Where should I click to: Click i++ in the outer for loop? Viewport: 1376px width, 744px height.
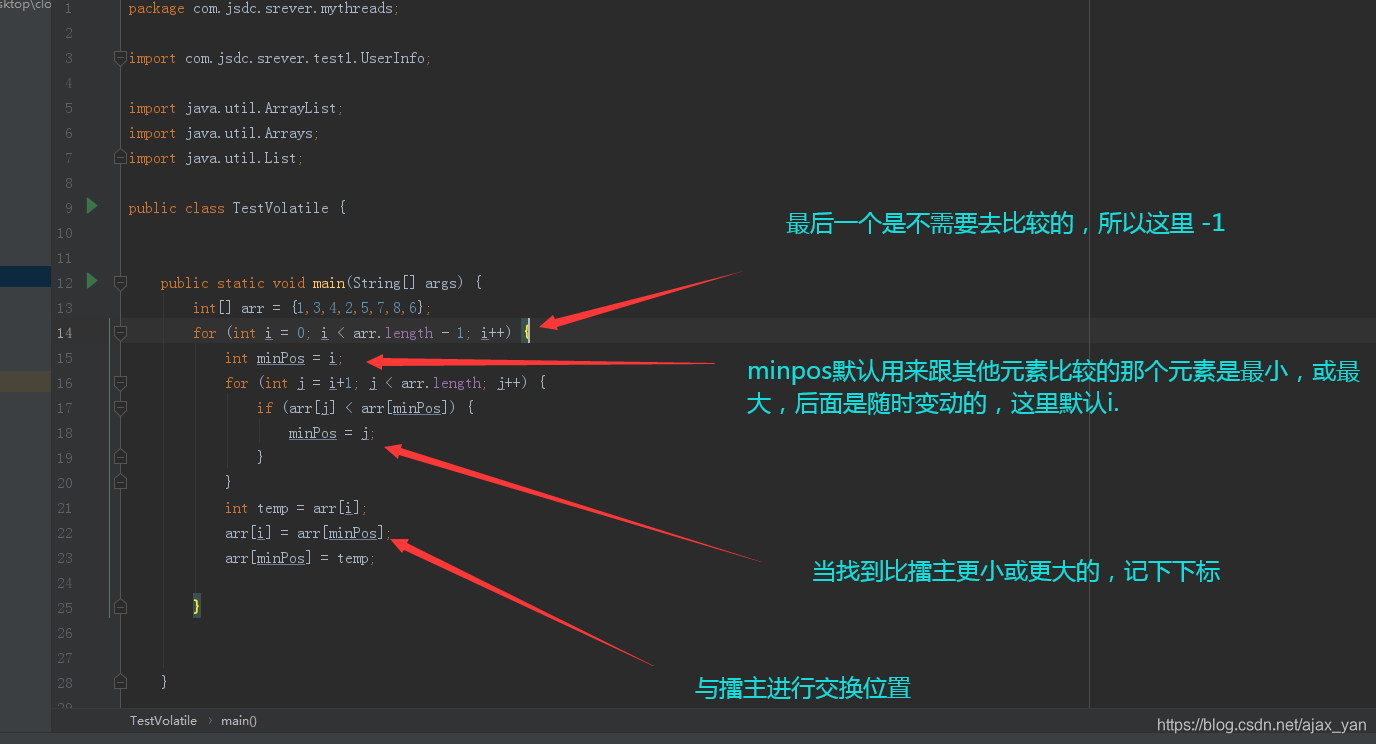click(x=493, y=333)
